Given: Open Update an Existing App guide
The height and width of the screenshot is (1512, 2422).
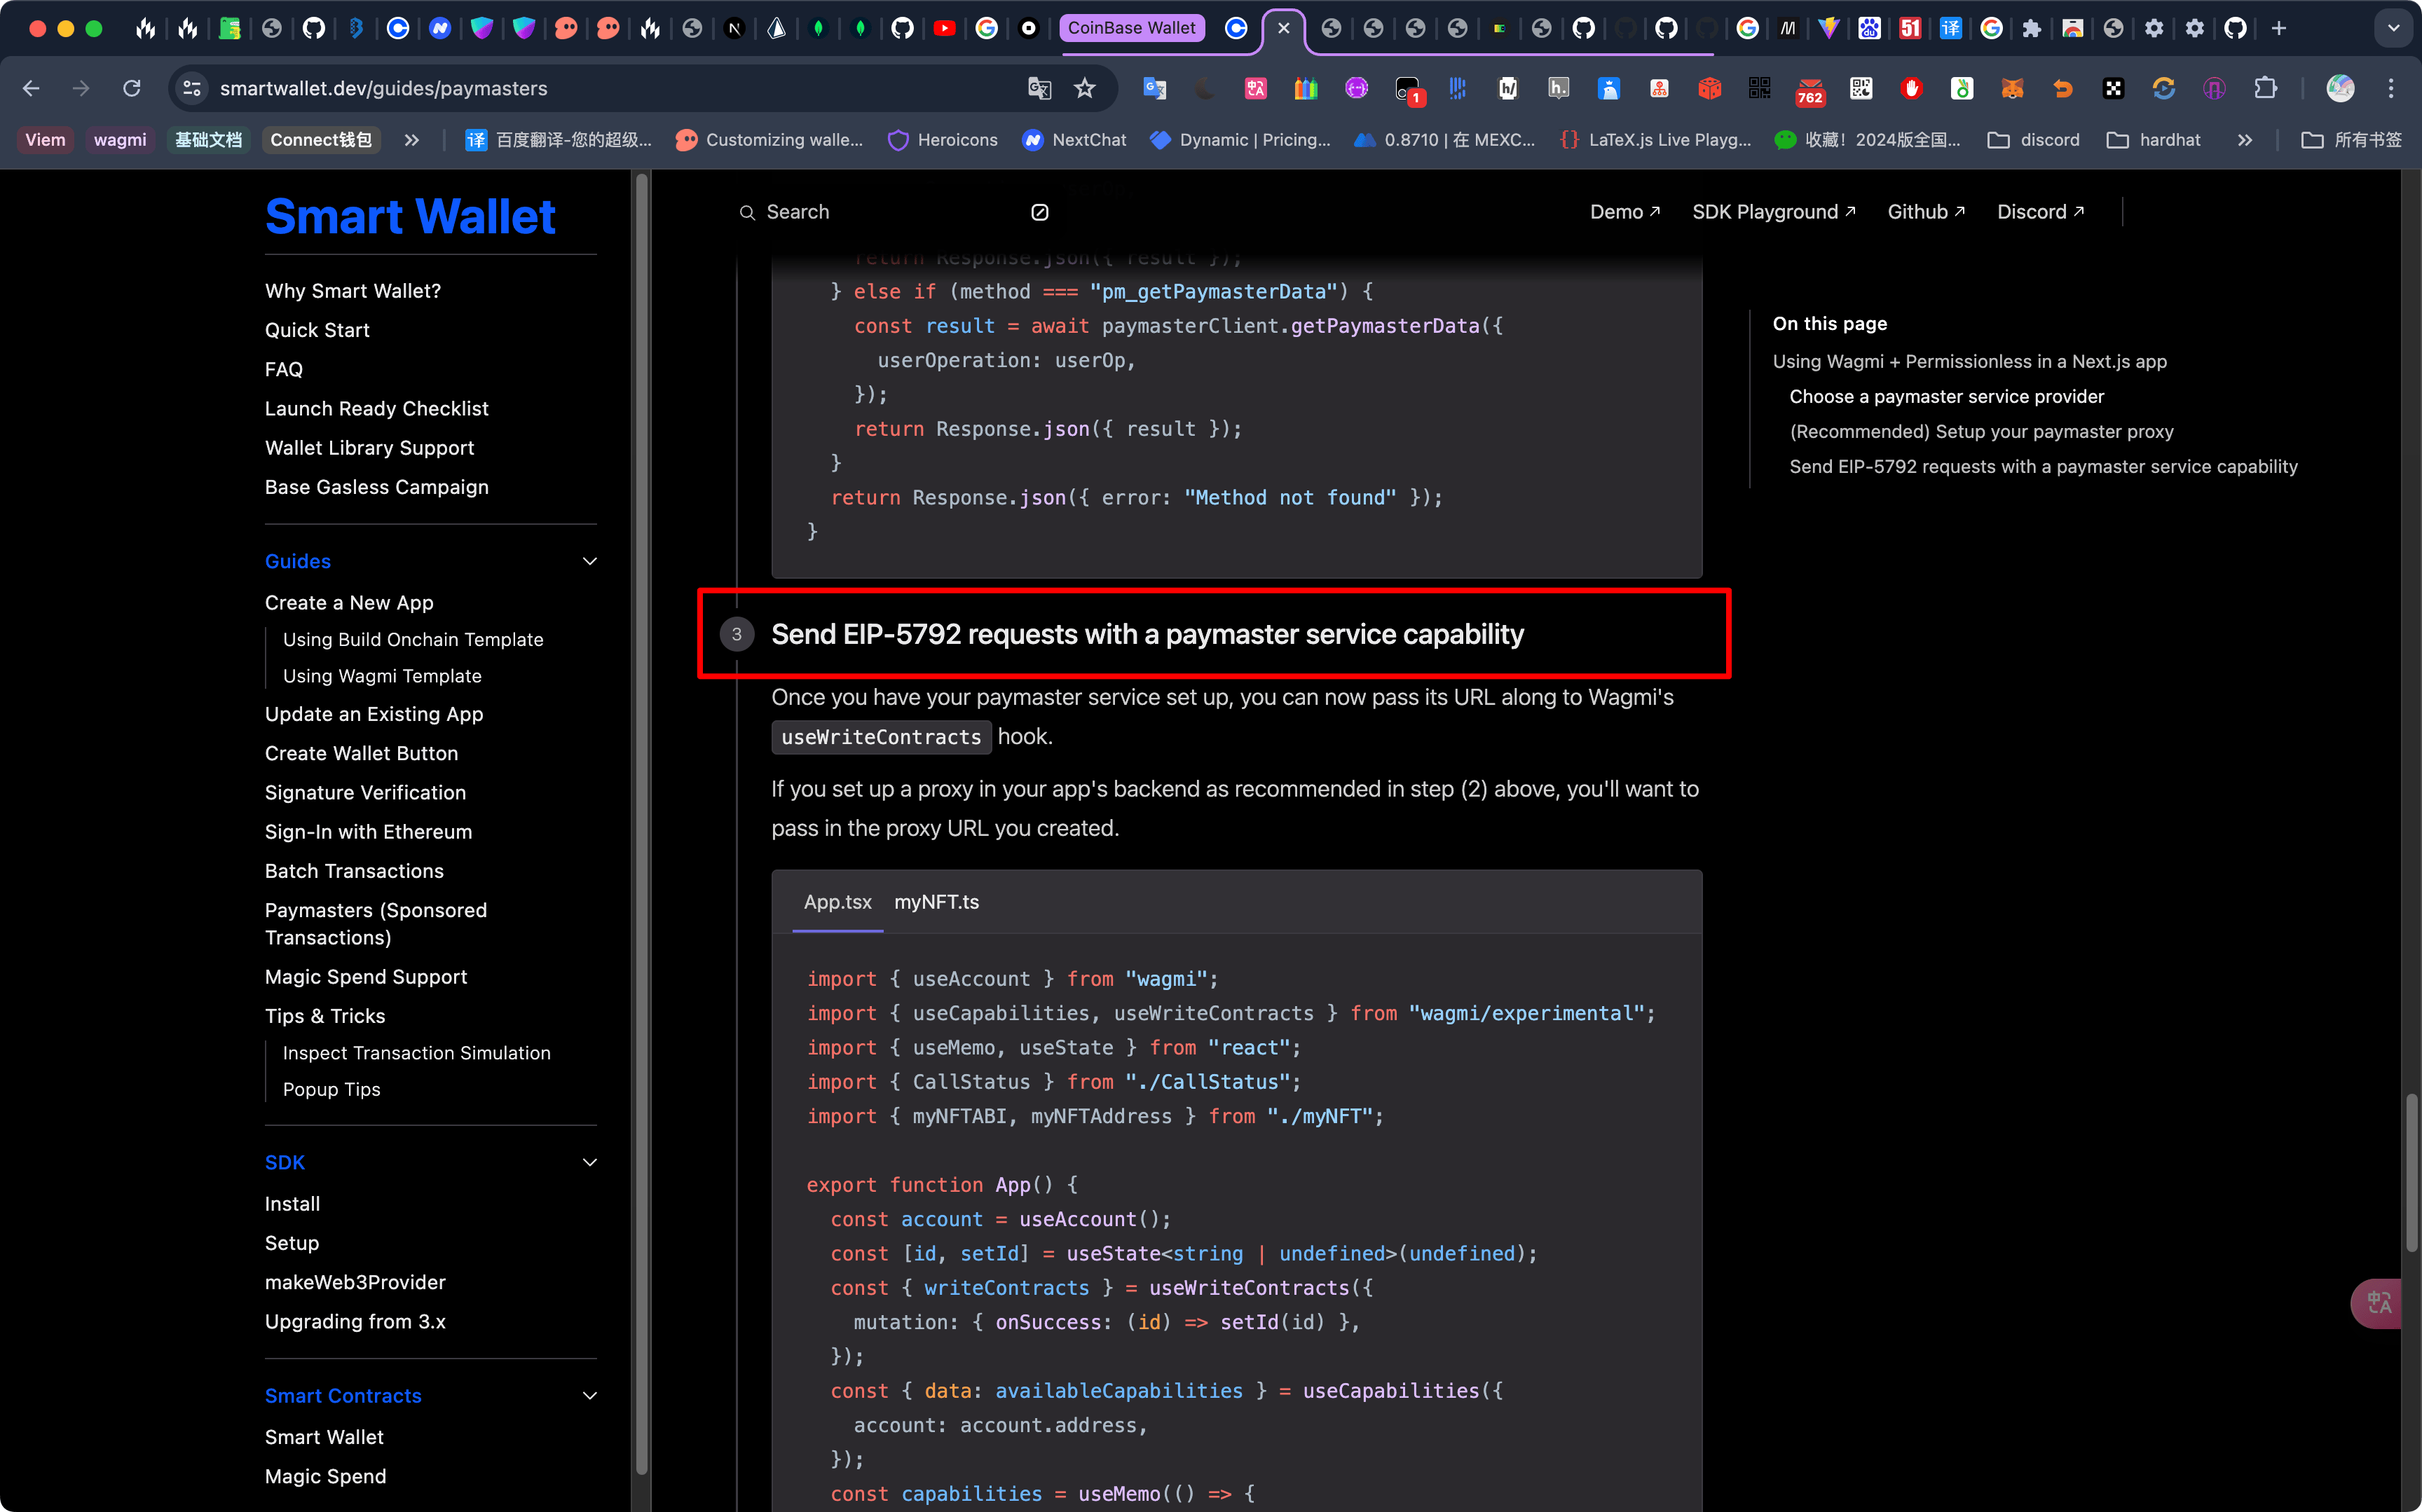Looking at the screenshot, I should [374, 714].
